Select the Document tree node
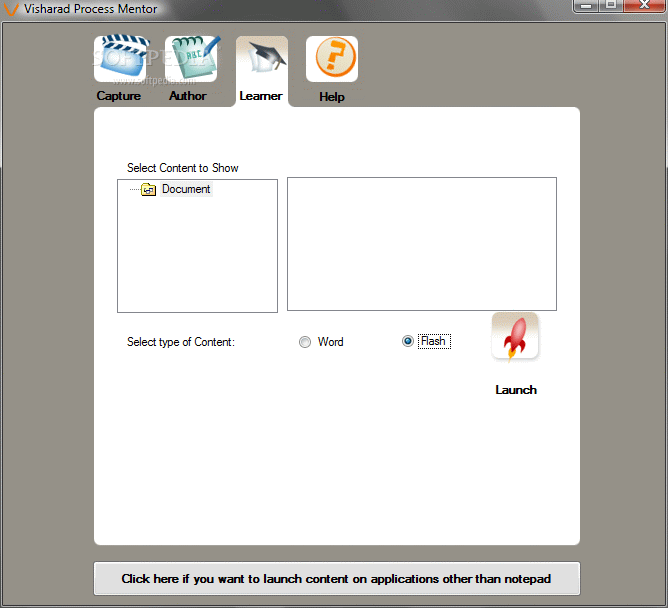This screenshot has height=608, width=668. pos(186,189)
